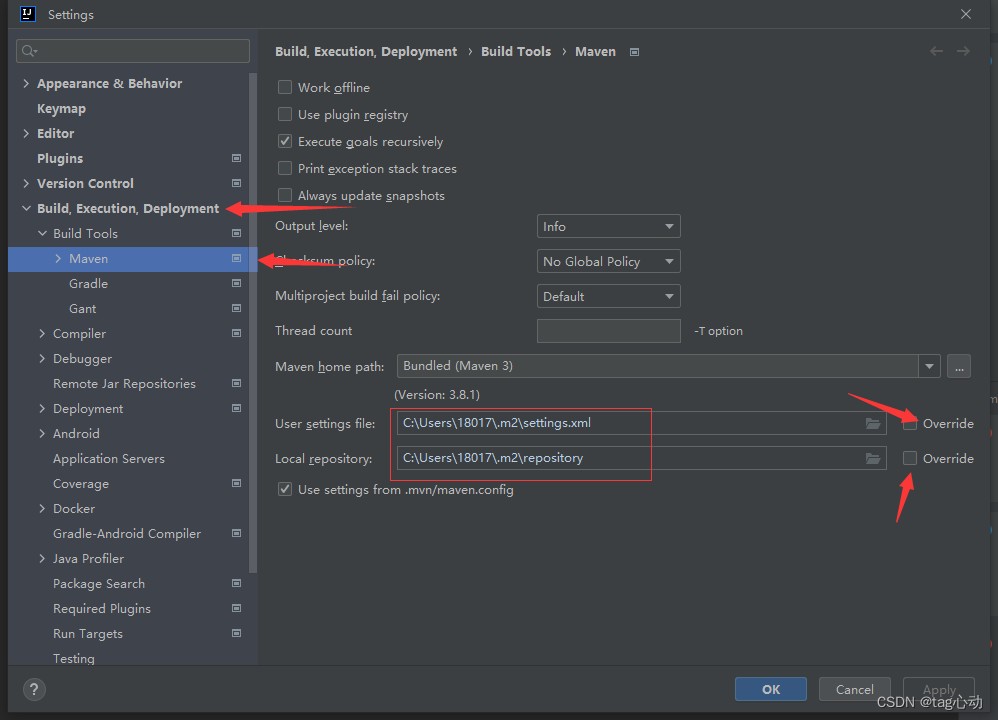Click the Apply button

pos(939,689)
